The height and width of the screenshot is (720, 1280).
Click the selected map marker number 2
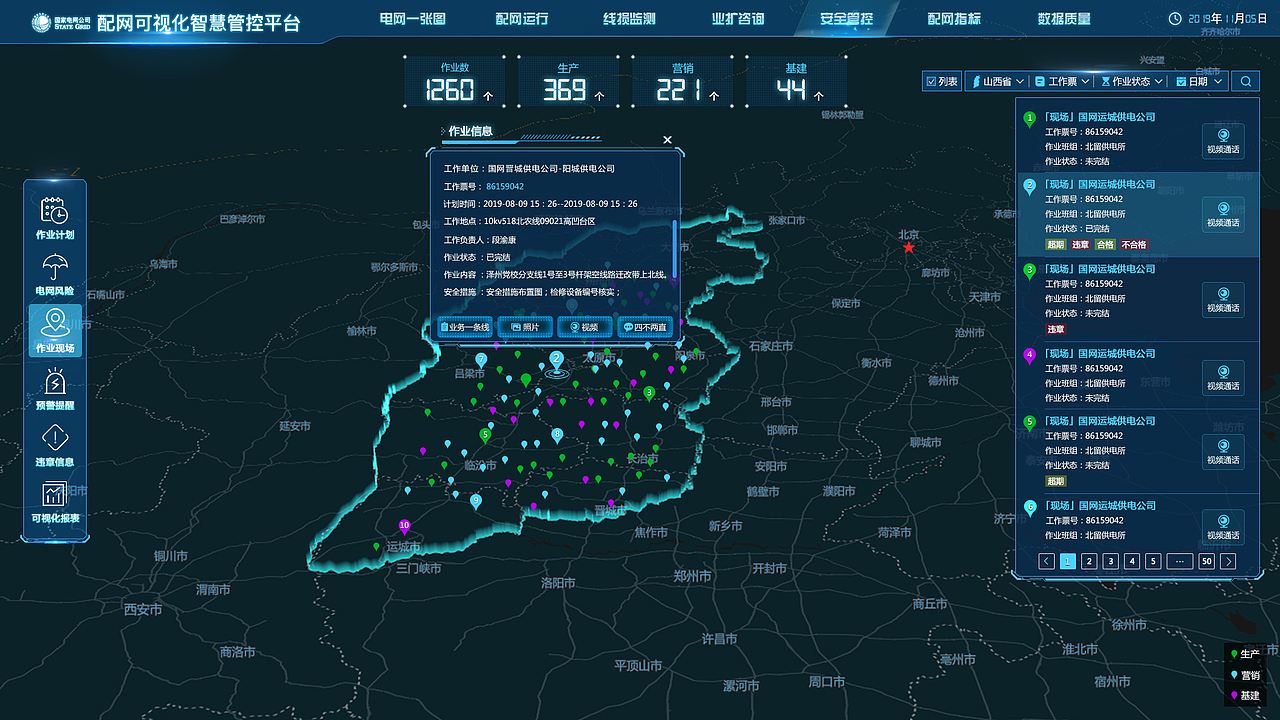point(557,360)
